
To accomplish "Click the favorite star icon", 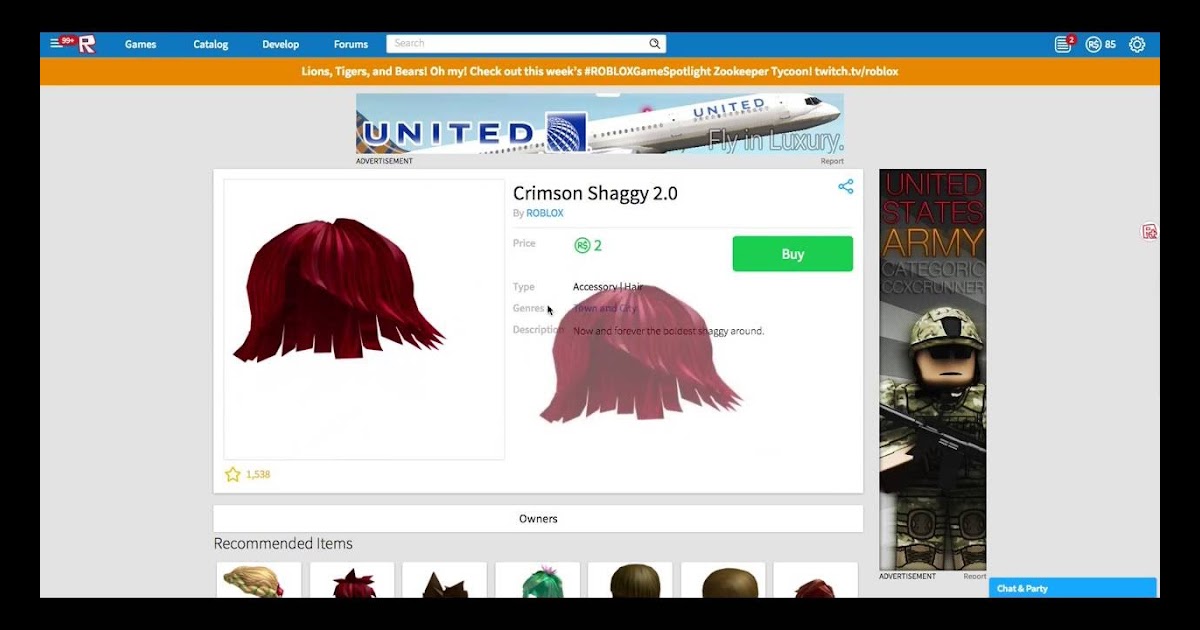I will tap(232, 474).
